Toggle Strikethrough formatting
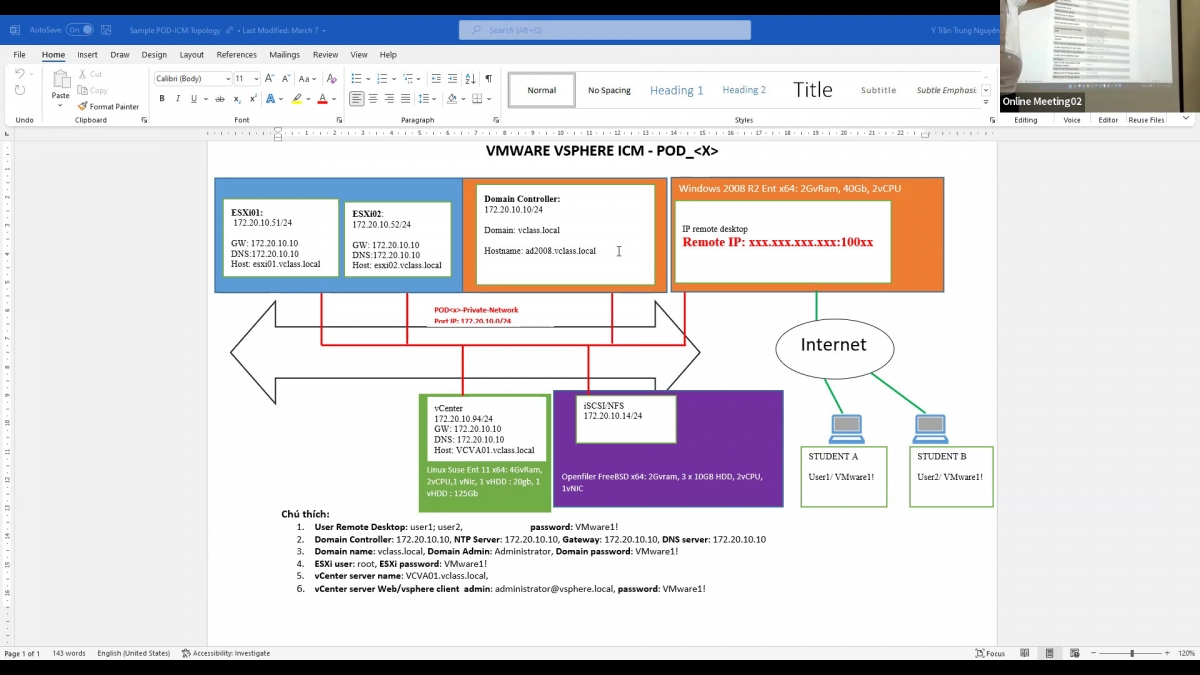The width and height of the screenshot is (1200, 675). [220, 99]
